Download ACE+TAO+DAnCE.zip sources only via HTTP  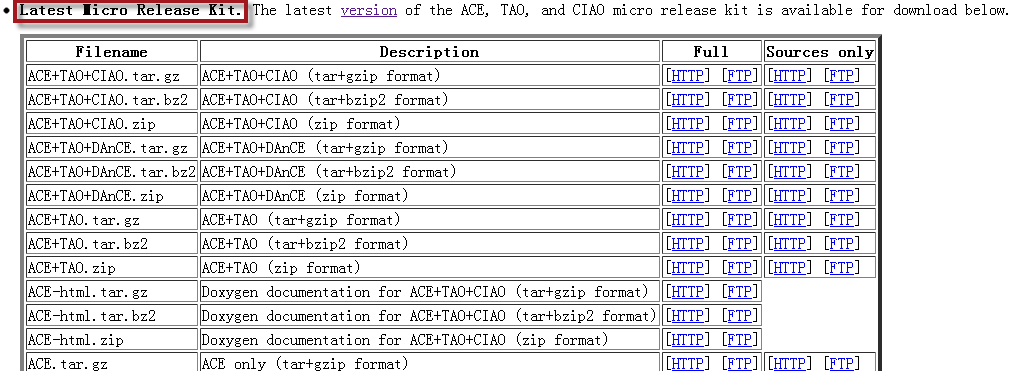789,196
